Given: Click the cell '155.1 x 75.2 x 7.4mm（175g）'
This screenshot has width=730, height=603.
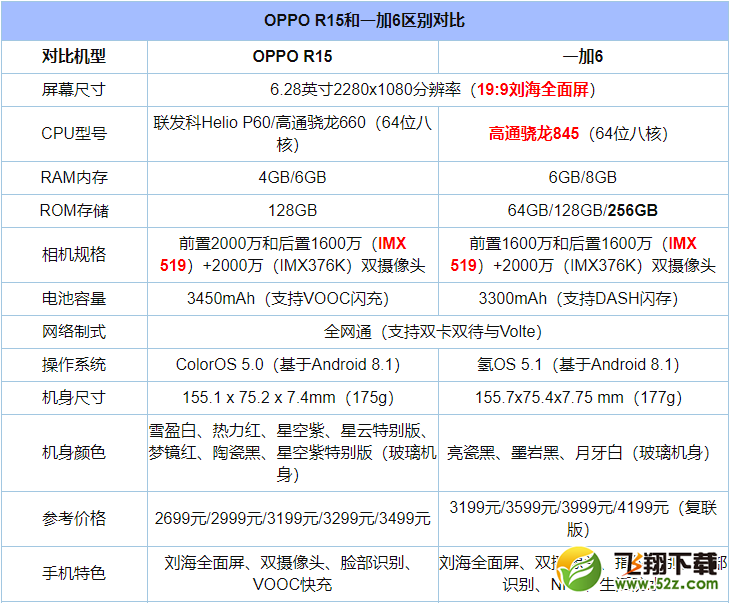Looking at the screenshot, I should tap(292, 398).
